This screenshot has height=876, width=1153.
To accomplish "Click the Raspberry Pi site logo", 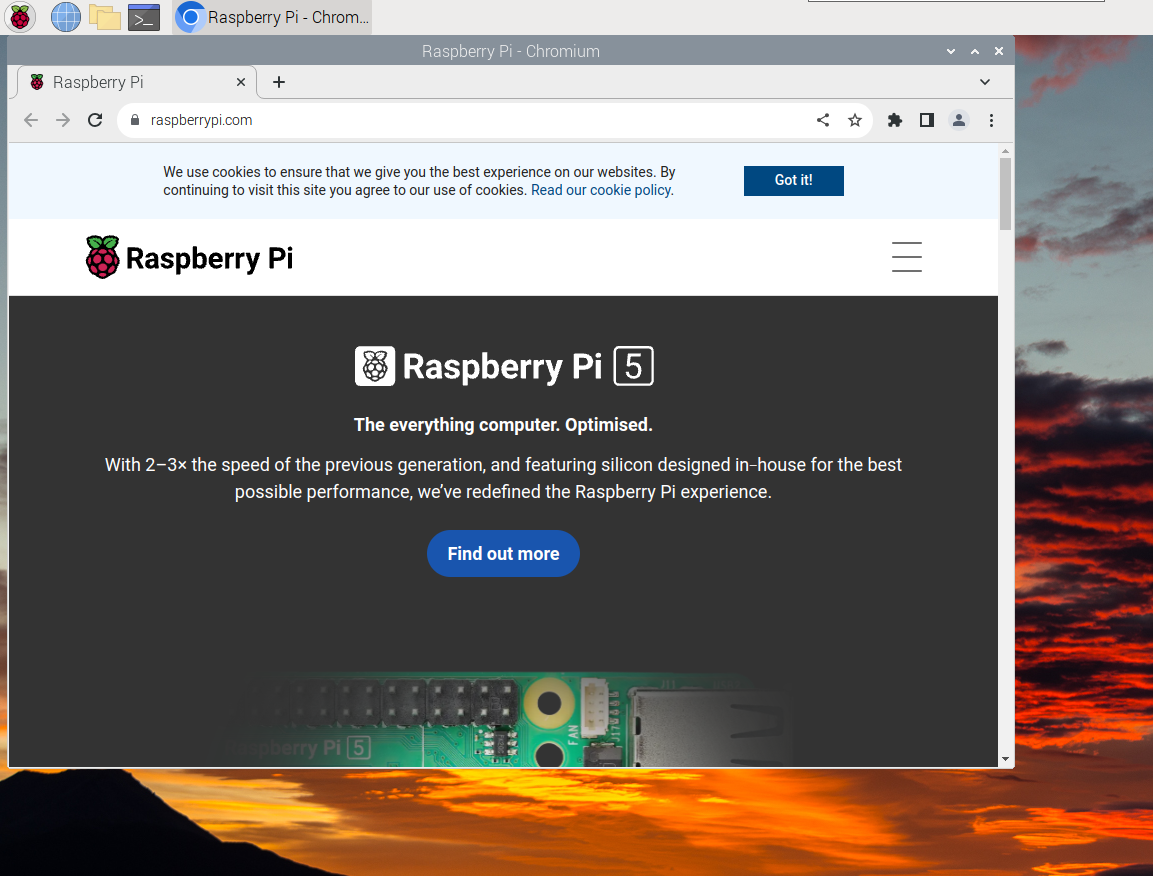I will click(x=189, y=257).
